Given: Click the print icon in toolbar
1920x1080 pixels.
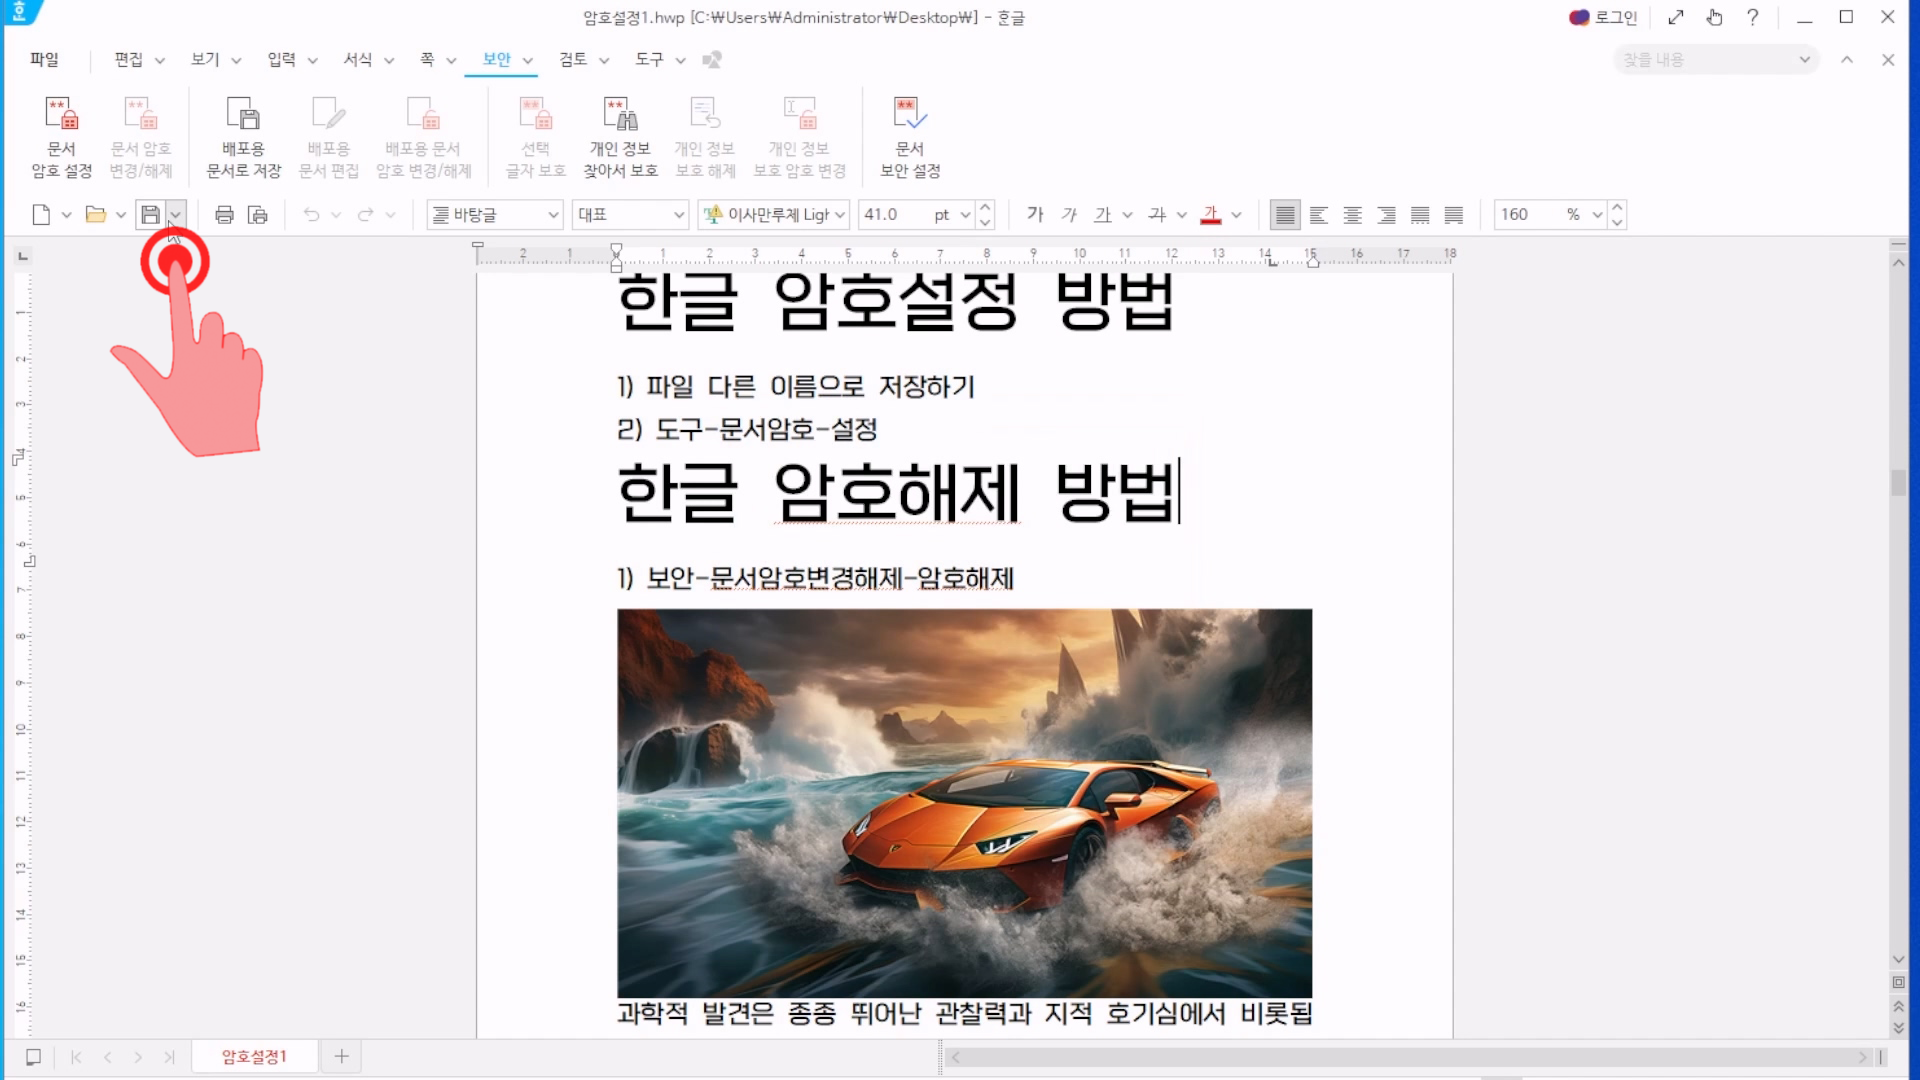Looking at the screenshot, I should [224, 215].
